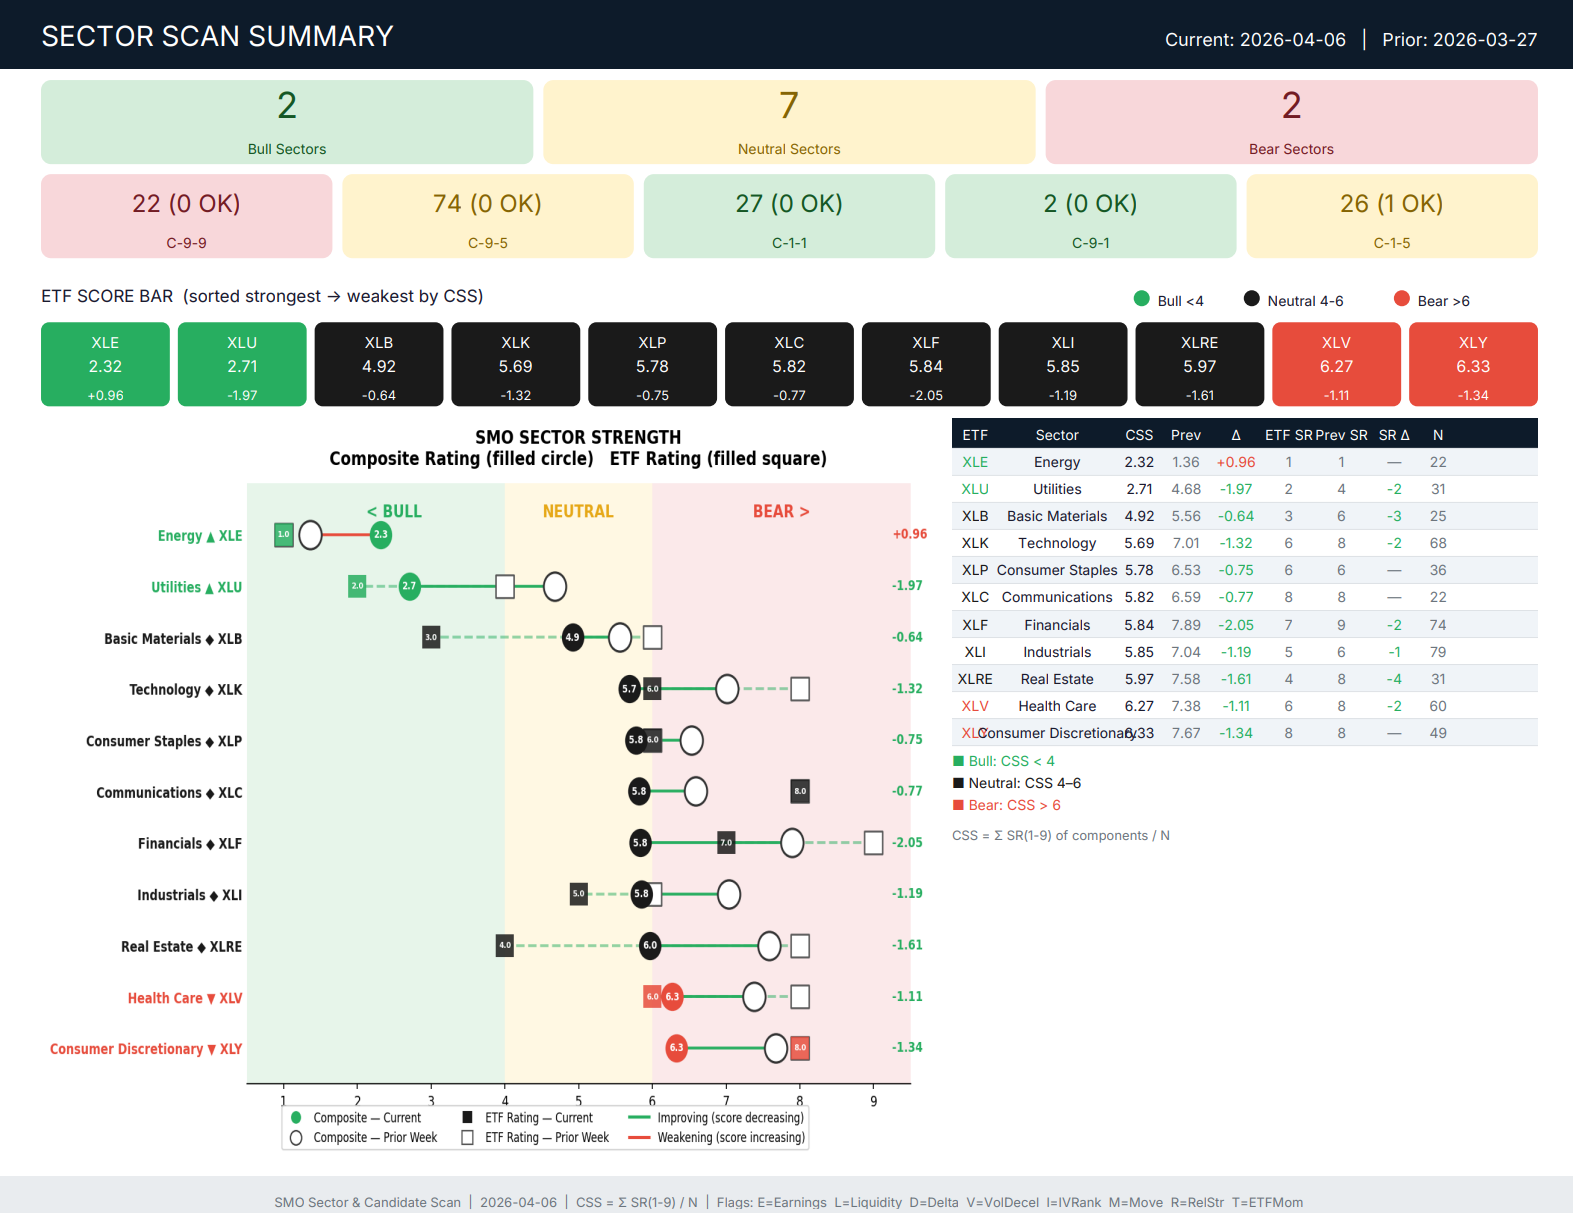
Task: Click the 2 Bear Sectors summary card
Action: [1291, 122]
